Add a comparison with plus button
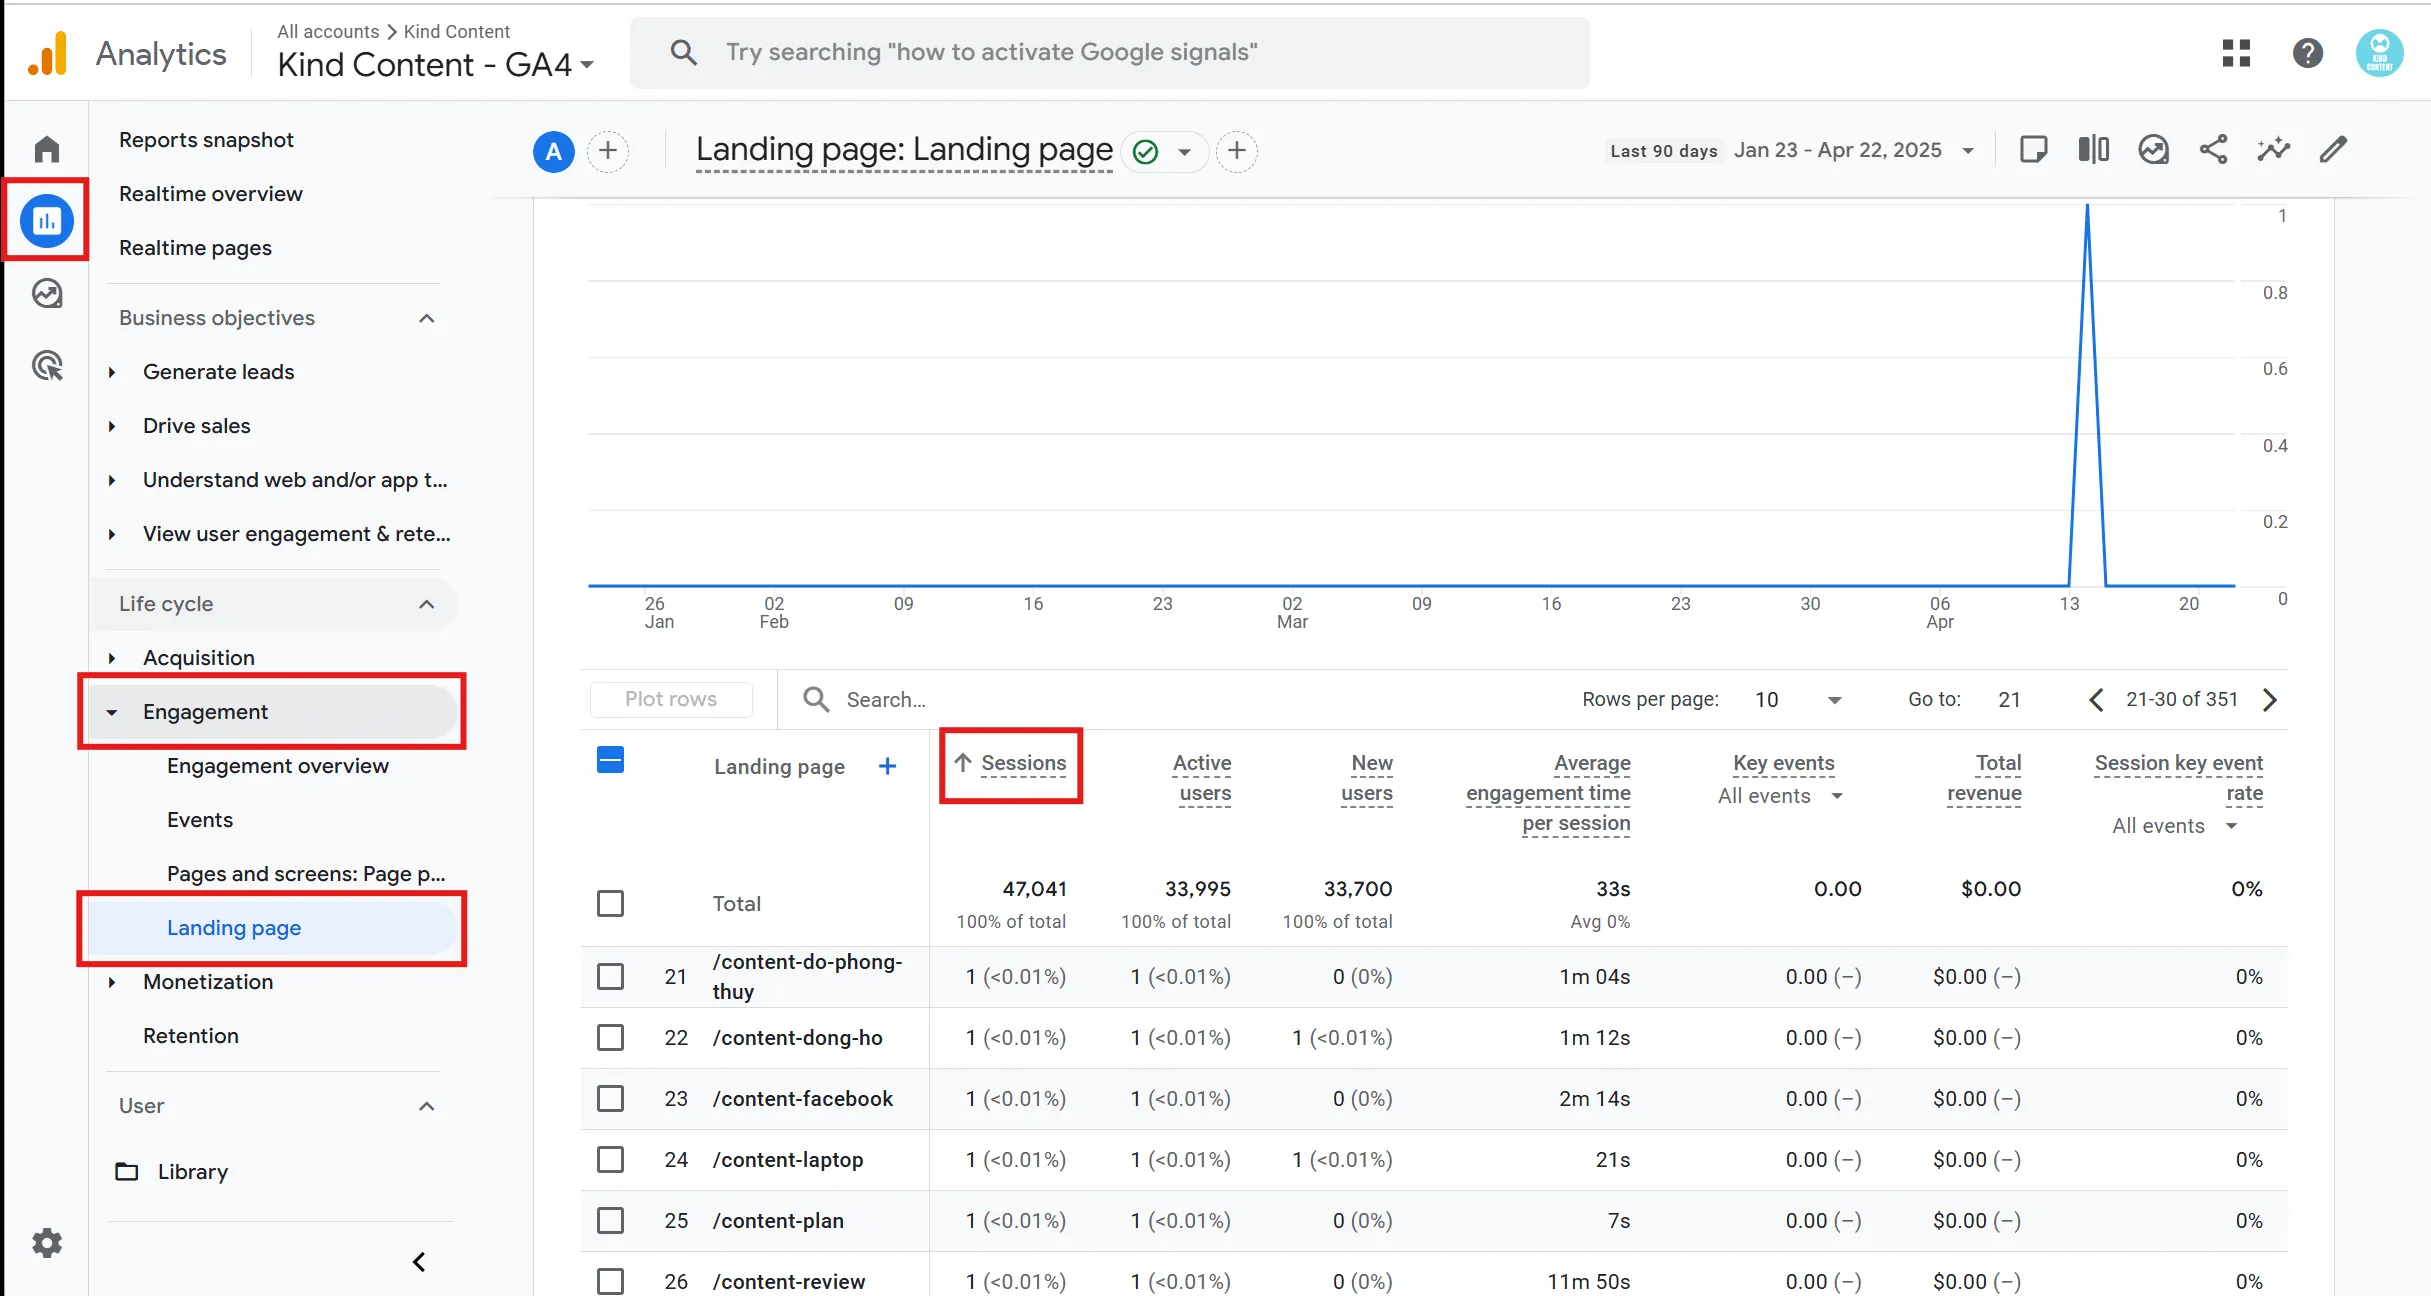2431x1296 pixels. coord(608,151)
